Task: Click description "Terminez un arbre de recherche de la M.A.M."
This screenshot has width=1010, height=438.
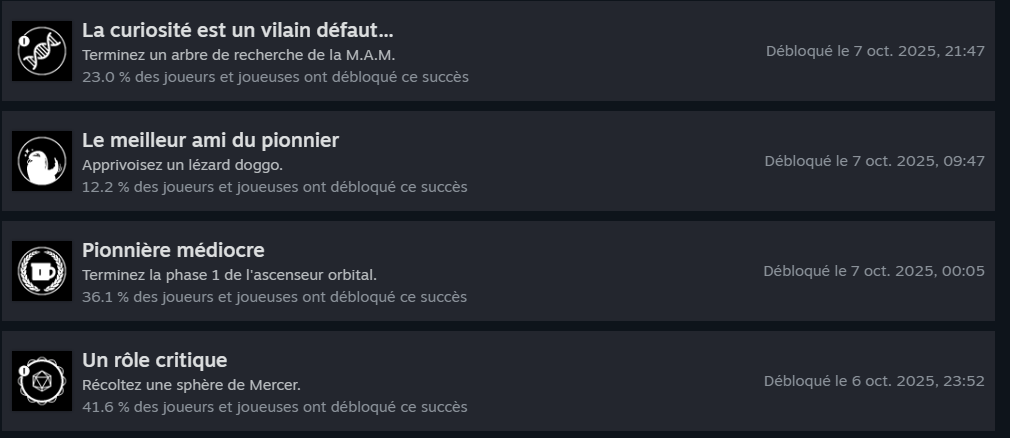Action: tap(245, 55)
